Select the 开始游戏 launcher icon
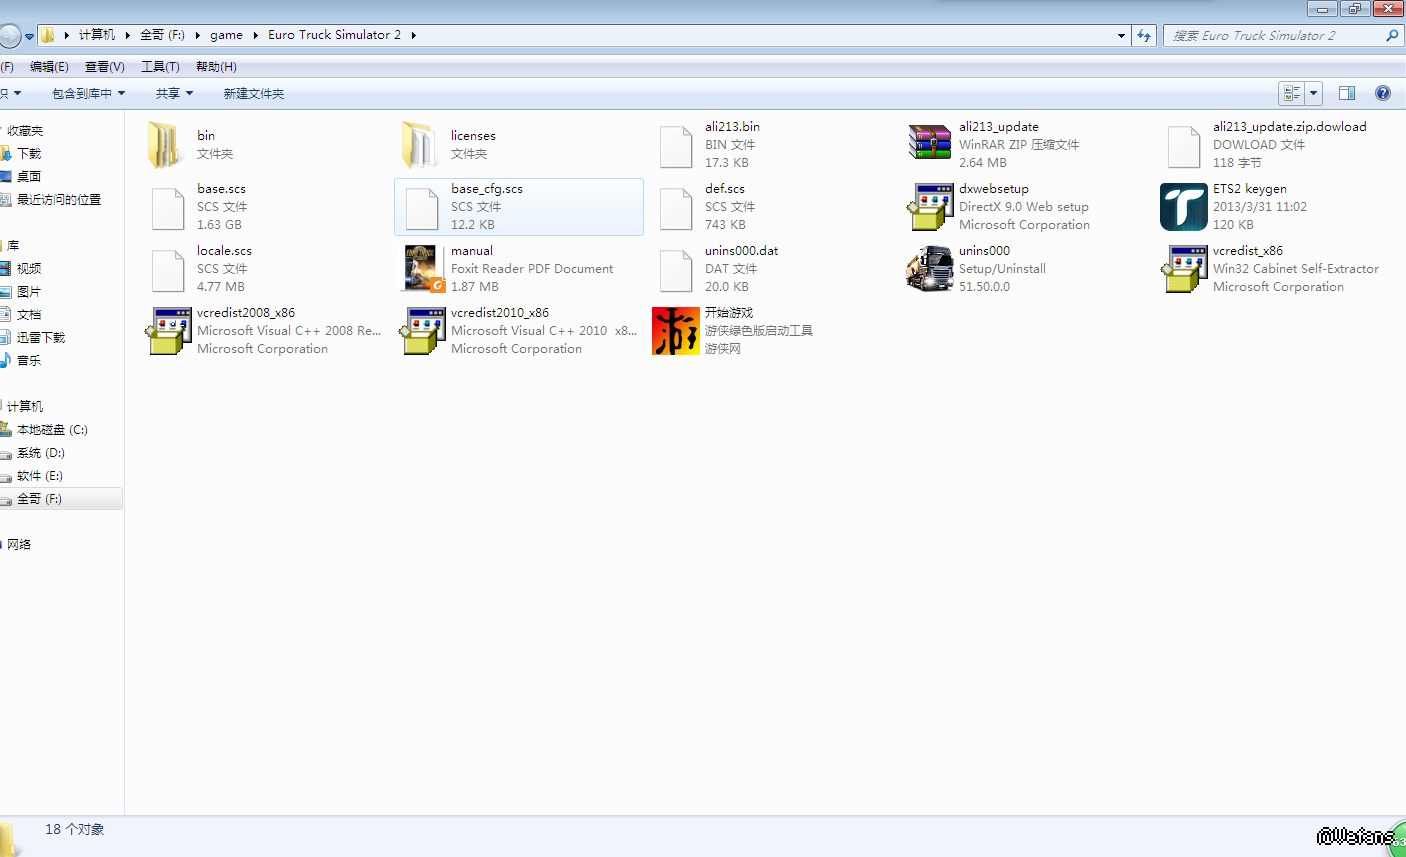The height and width of the screenshot is (857, 1406). point(676,331)
